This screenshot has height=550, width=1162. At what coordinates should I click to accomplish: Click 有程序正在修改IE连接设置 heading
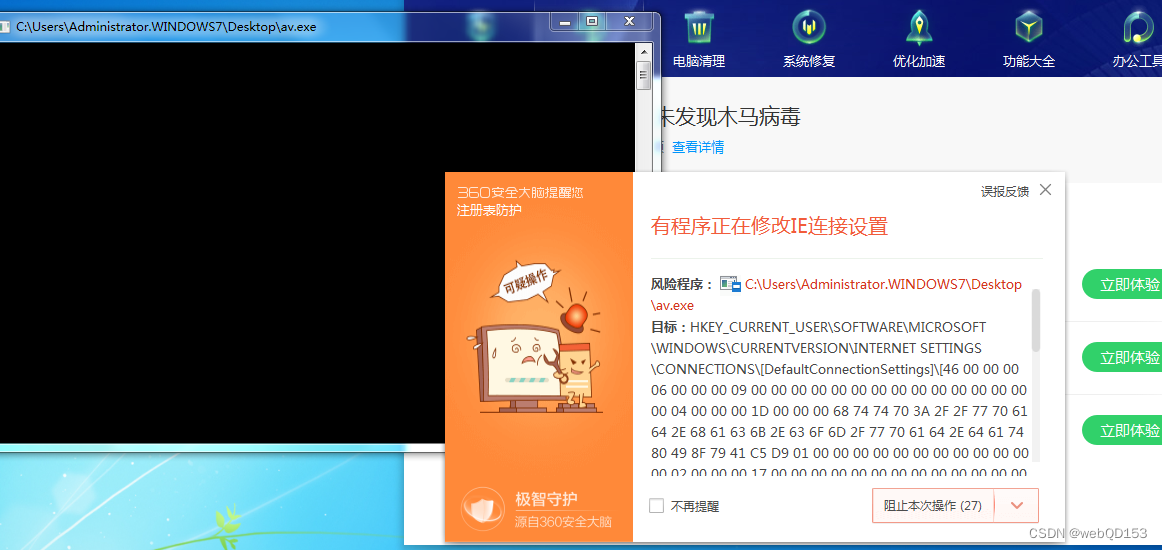pos(769,226)
